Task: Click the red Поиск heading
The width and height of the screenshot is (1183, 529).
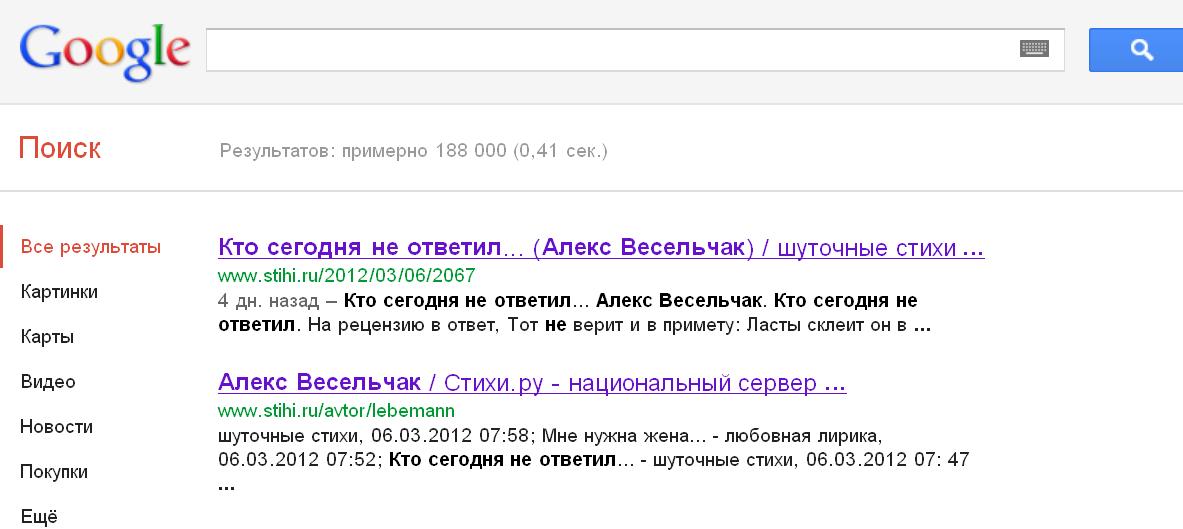Action: click(x=60, y=149)
